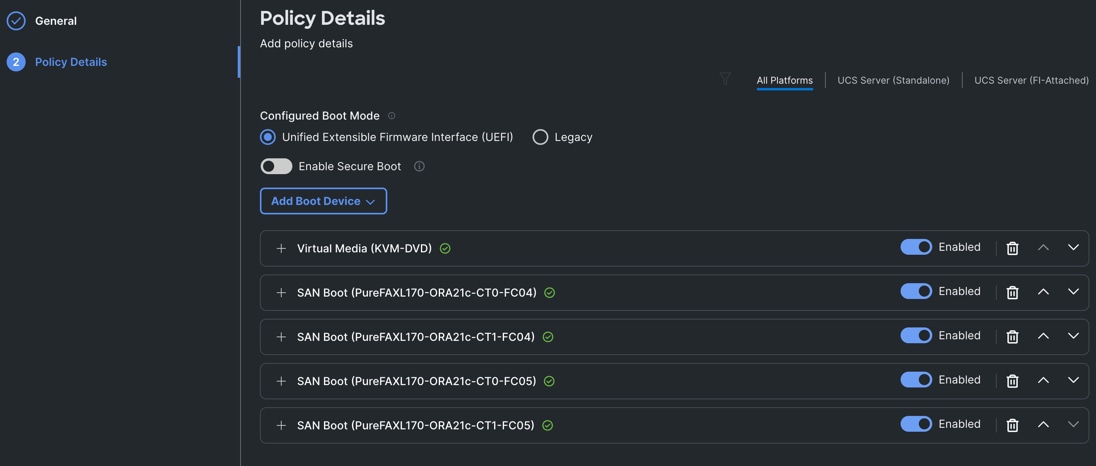Switch to UCS Server (FI-Attached) tab
The height and width of the screenshot is (466, 1096).
[1031, 80]
